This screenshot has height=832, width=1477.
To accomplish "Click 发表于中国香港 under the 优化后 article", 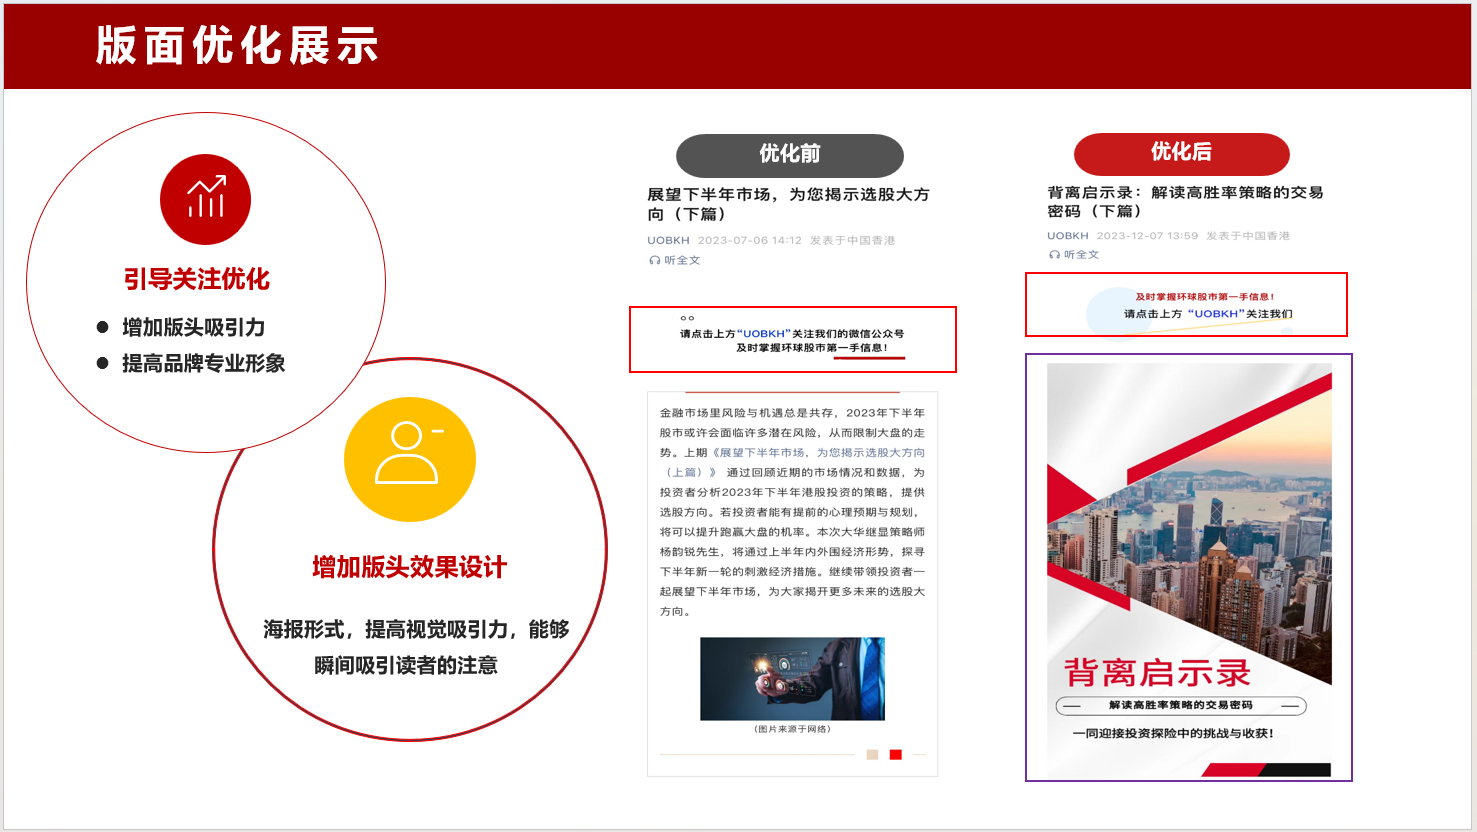I will (x=1248, y=236).
